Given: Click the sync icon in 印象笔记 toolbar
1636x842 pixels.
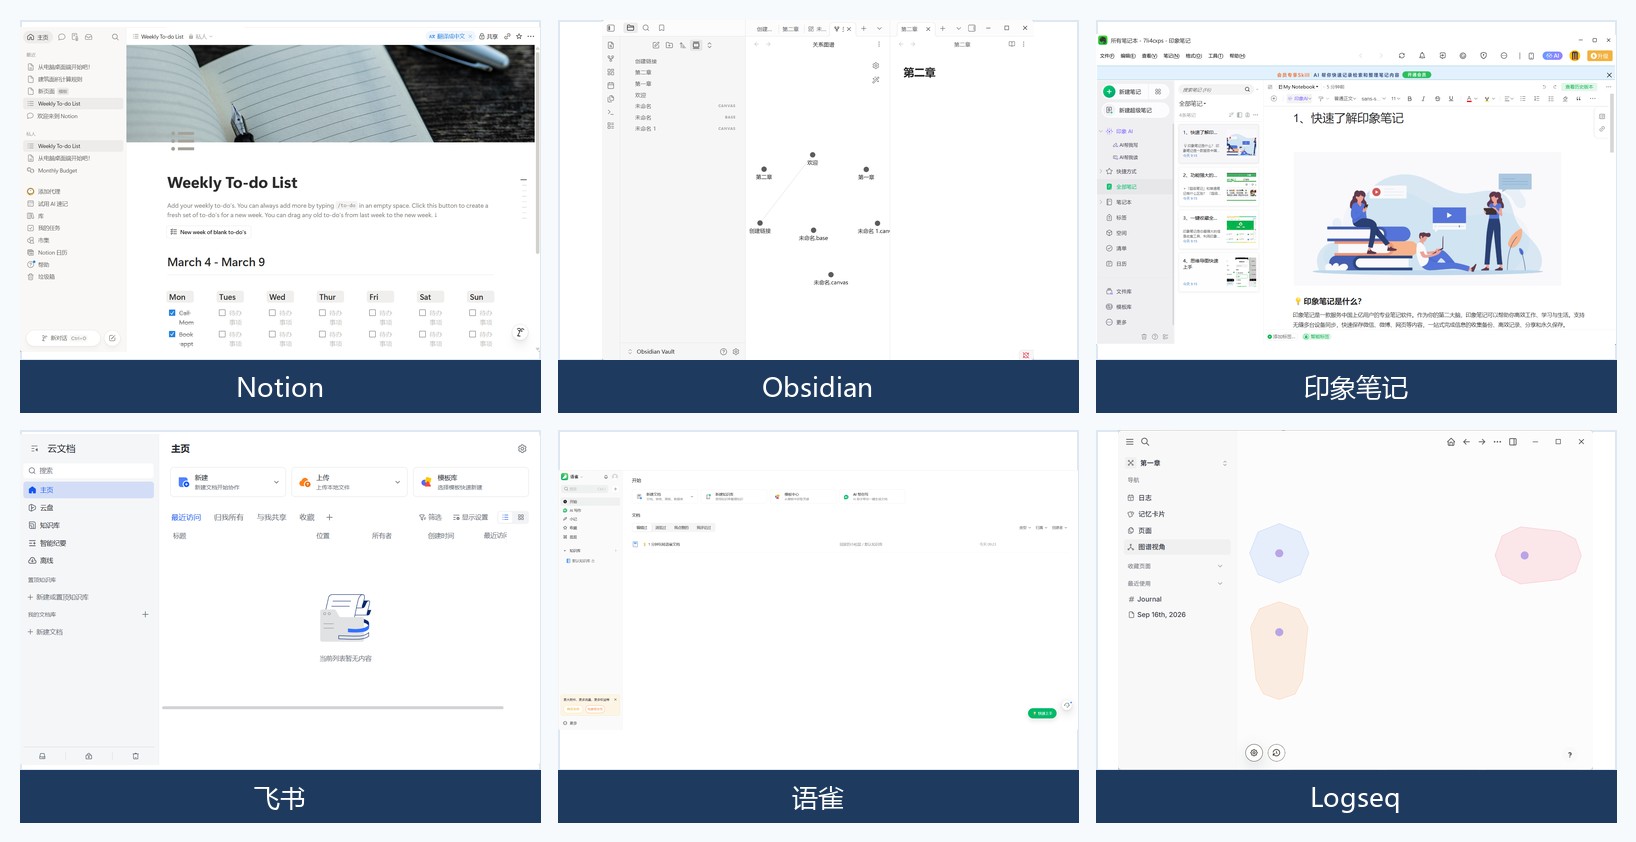Looking at the screenshot, I should [1402, 55].
